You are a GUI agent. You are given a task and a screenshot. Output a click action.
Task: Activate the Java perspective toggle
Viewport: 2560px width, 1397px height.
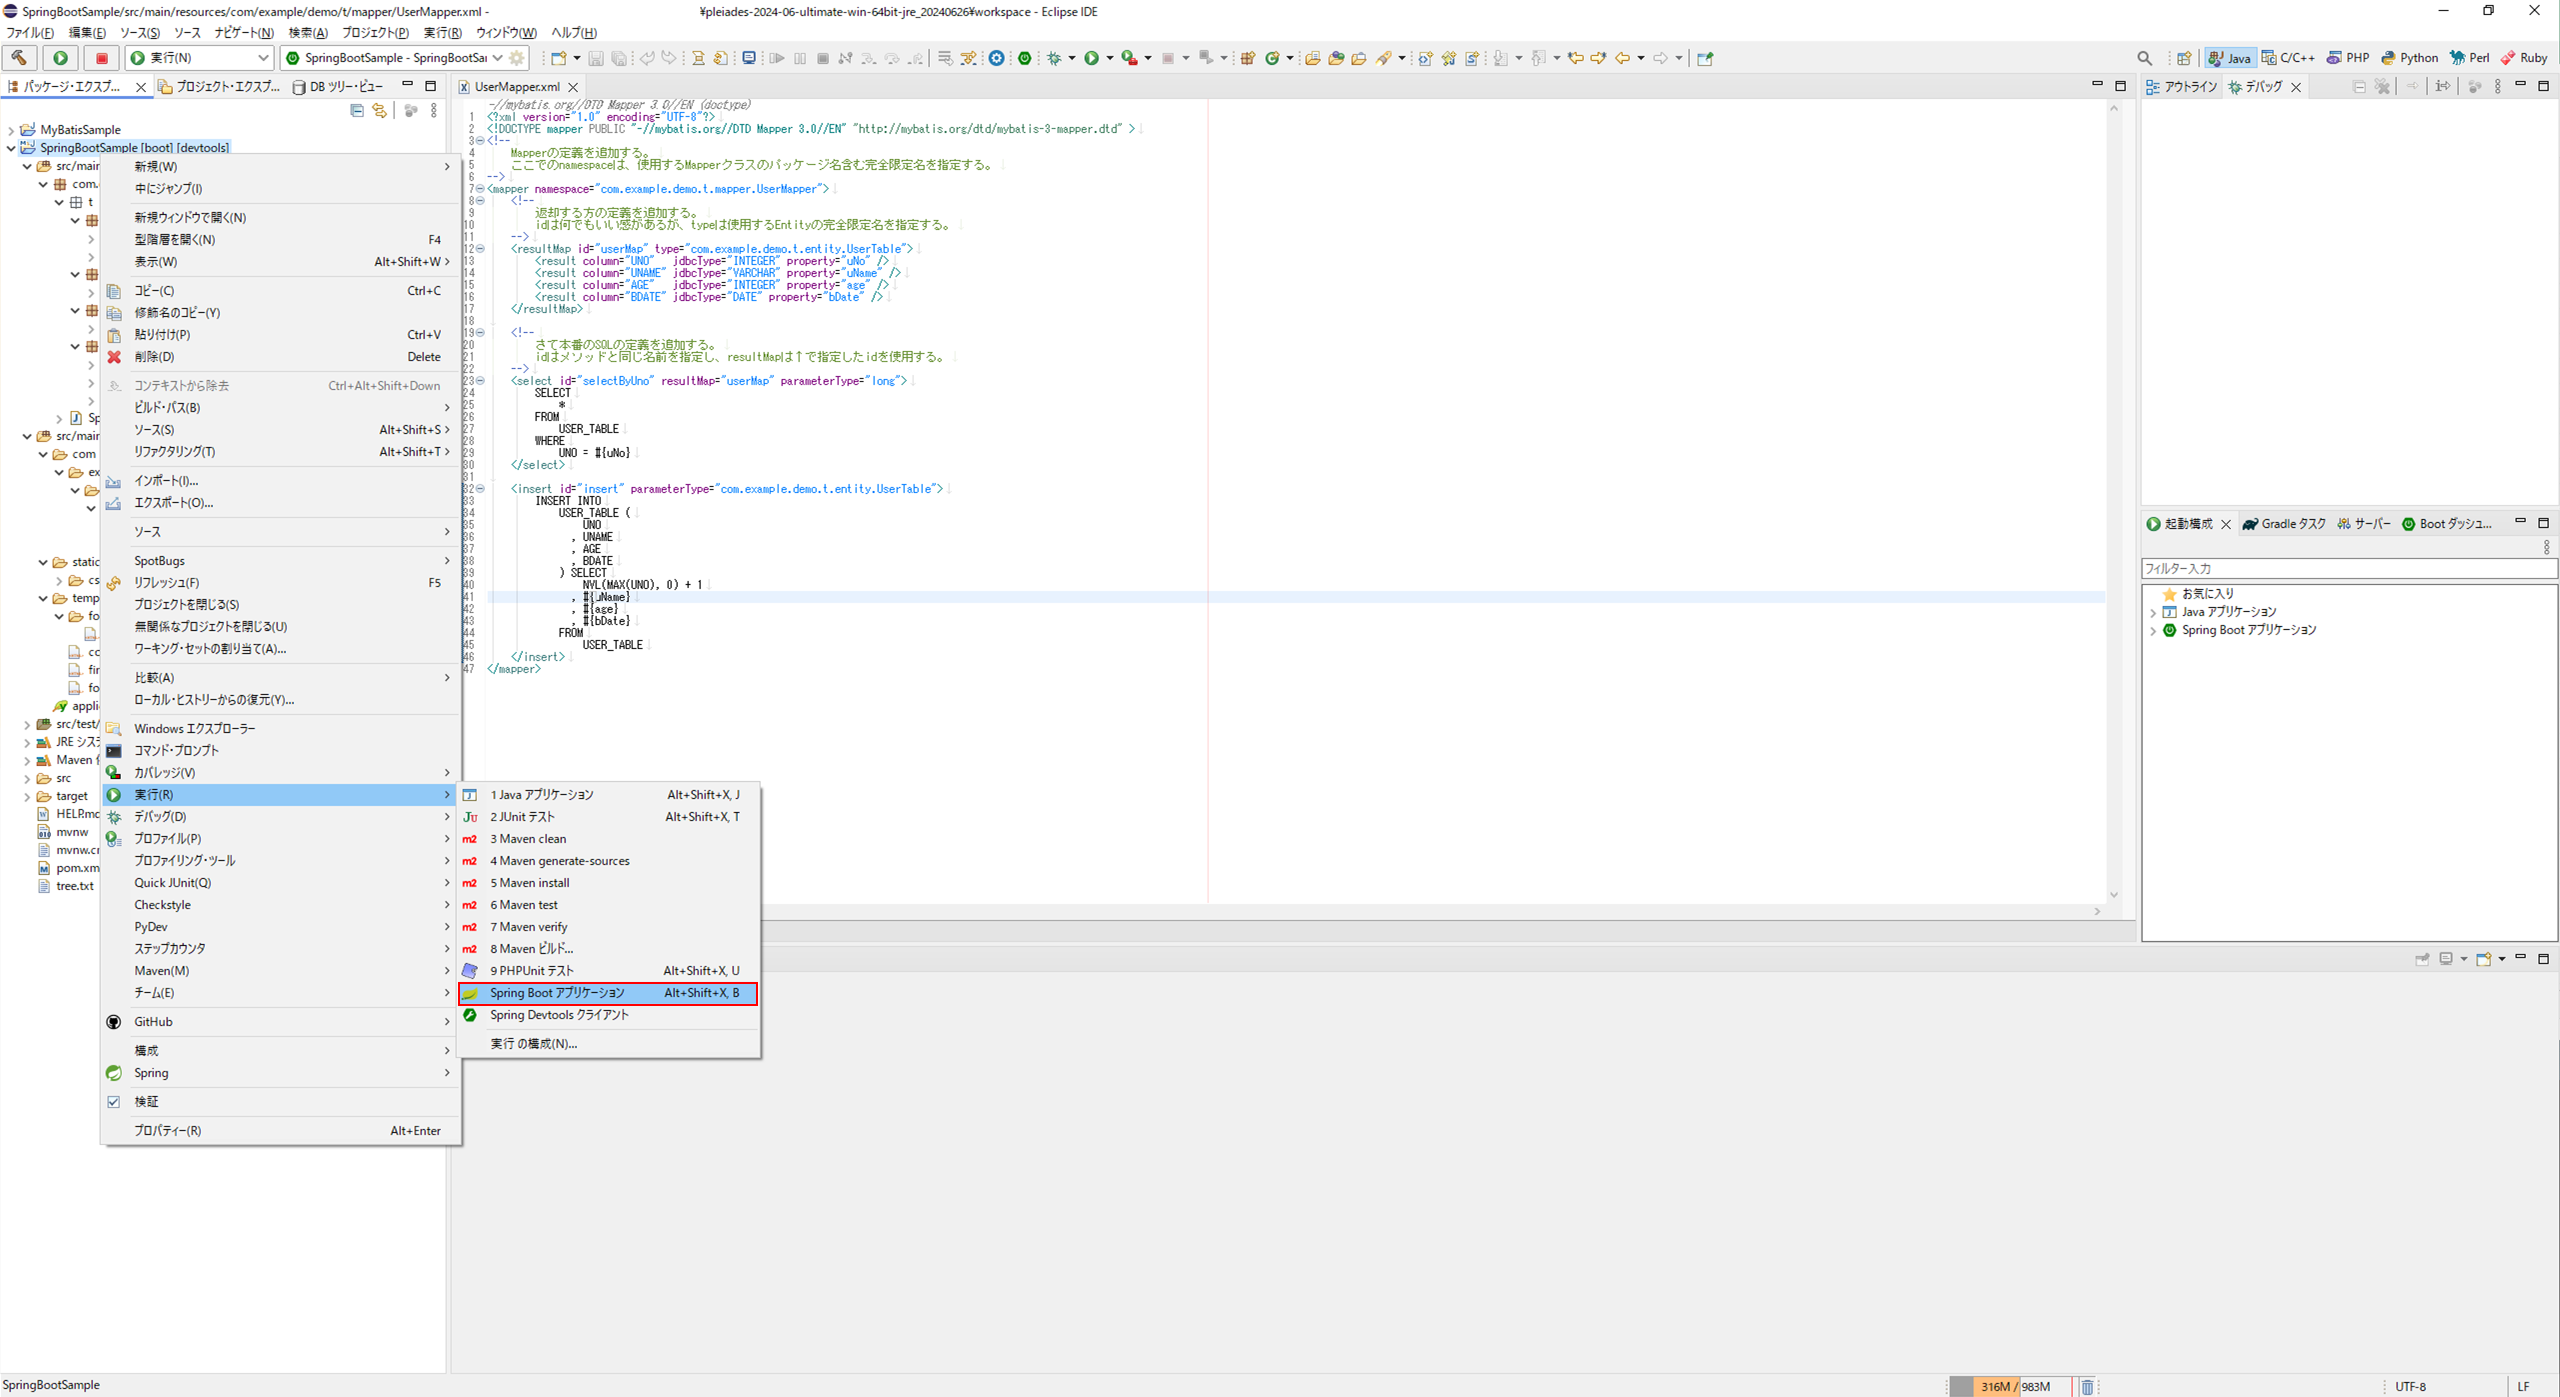(x=2230, y=57)
